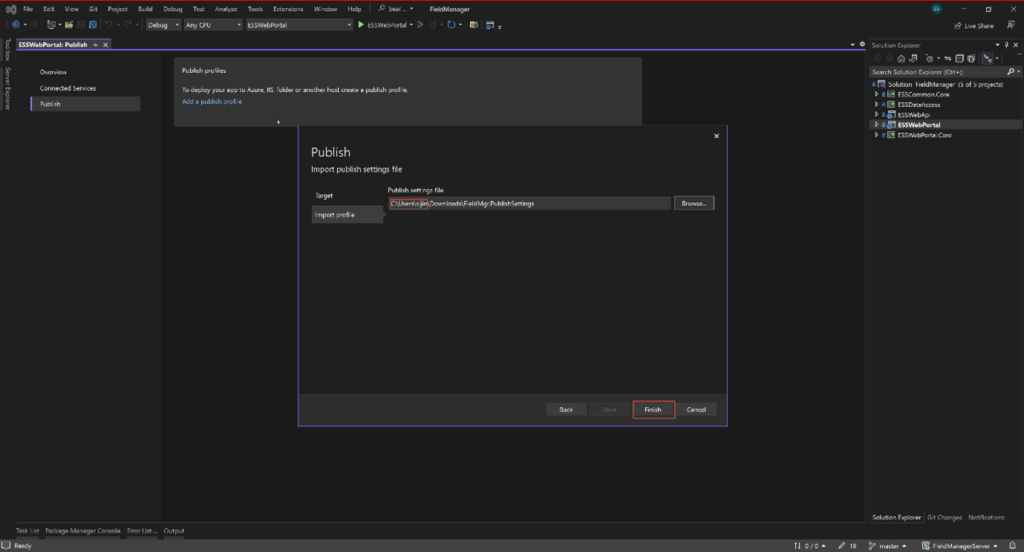
Task: Open the dropdown arrow beside Start ESSWebPortal
Action: coord(411,25)
